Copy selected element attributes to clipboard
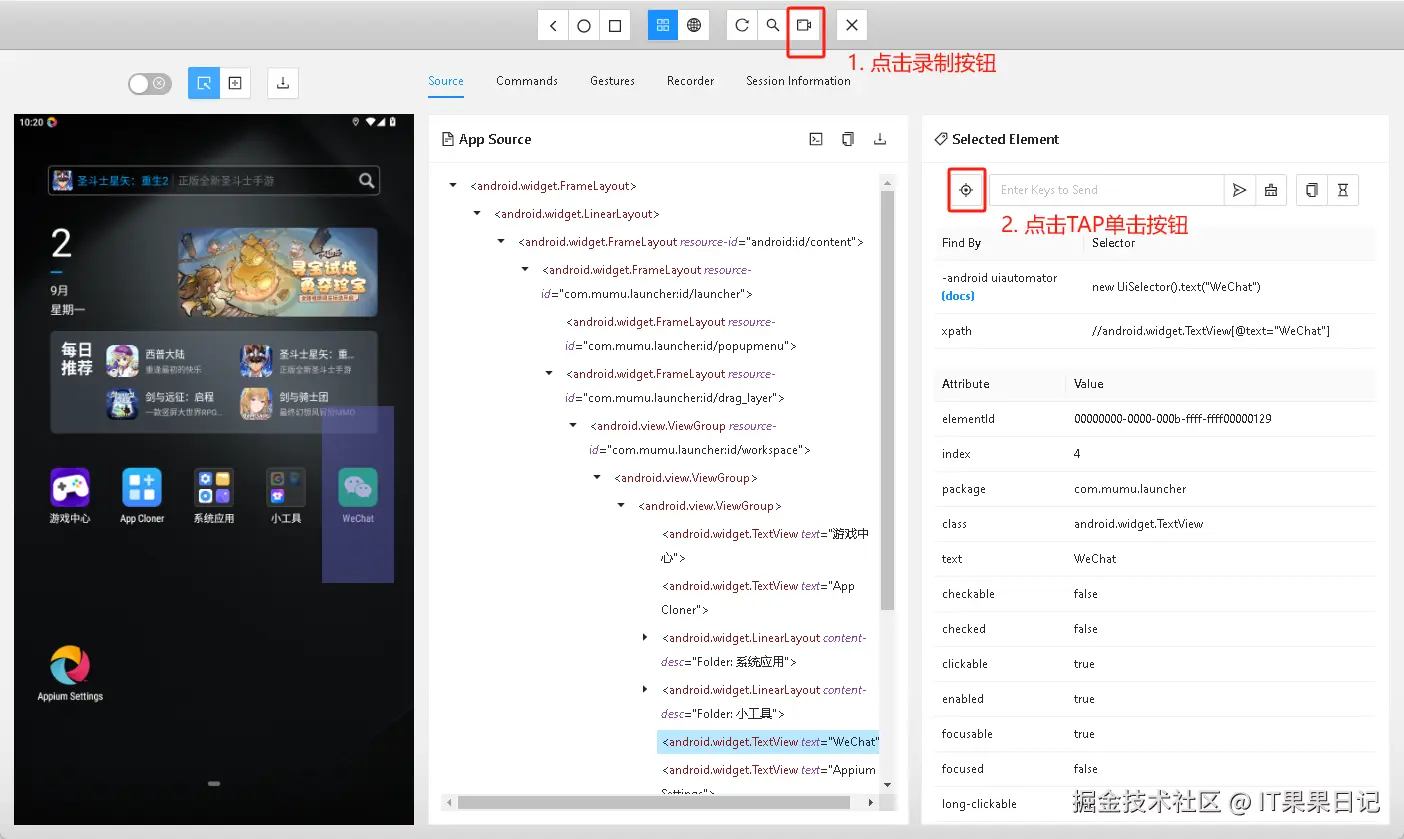The width and height of the screenshot is (1404, 839). (x=1312, y=190)
